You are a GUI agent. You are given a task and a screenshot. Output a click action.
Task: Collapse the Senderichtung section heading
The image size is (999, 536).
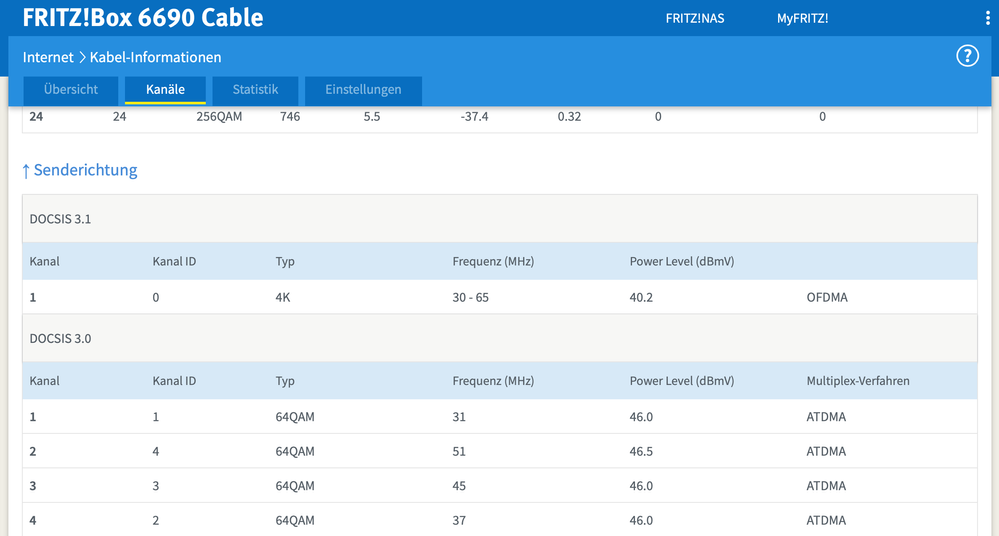point(80,170)
